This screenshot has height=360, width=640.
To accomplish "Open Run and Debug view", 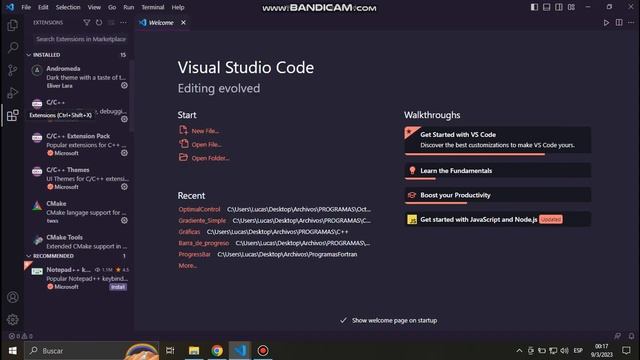I will [13, 93].
